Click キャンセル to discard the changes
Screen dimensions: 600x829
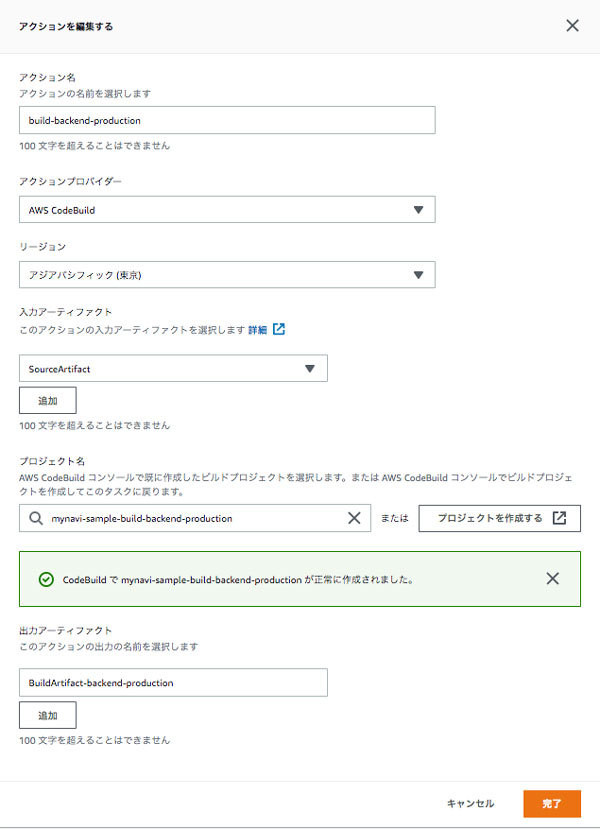[470, 804]
